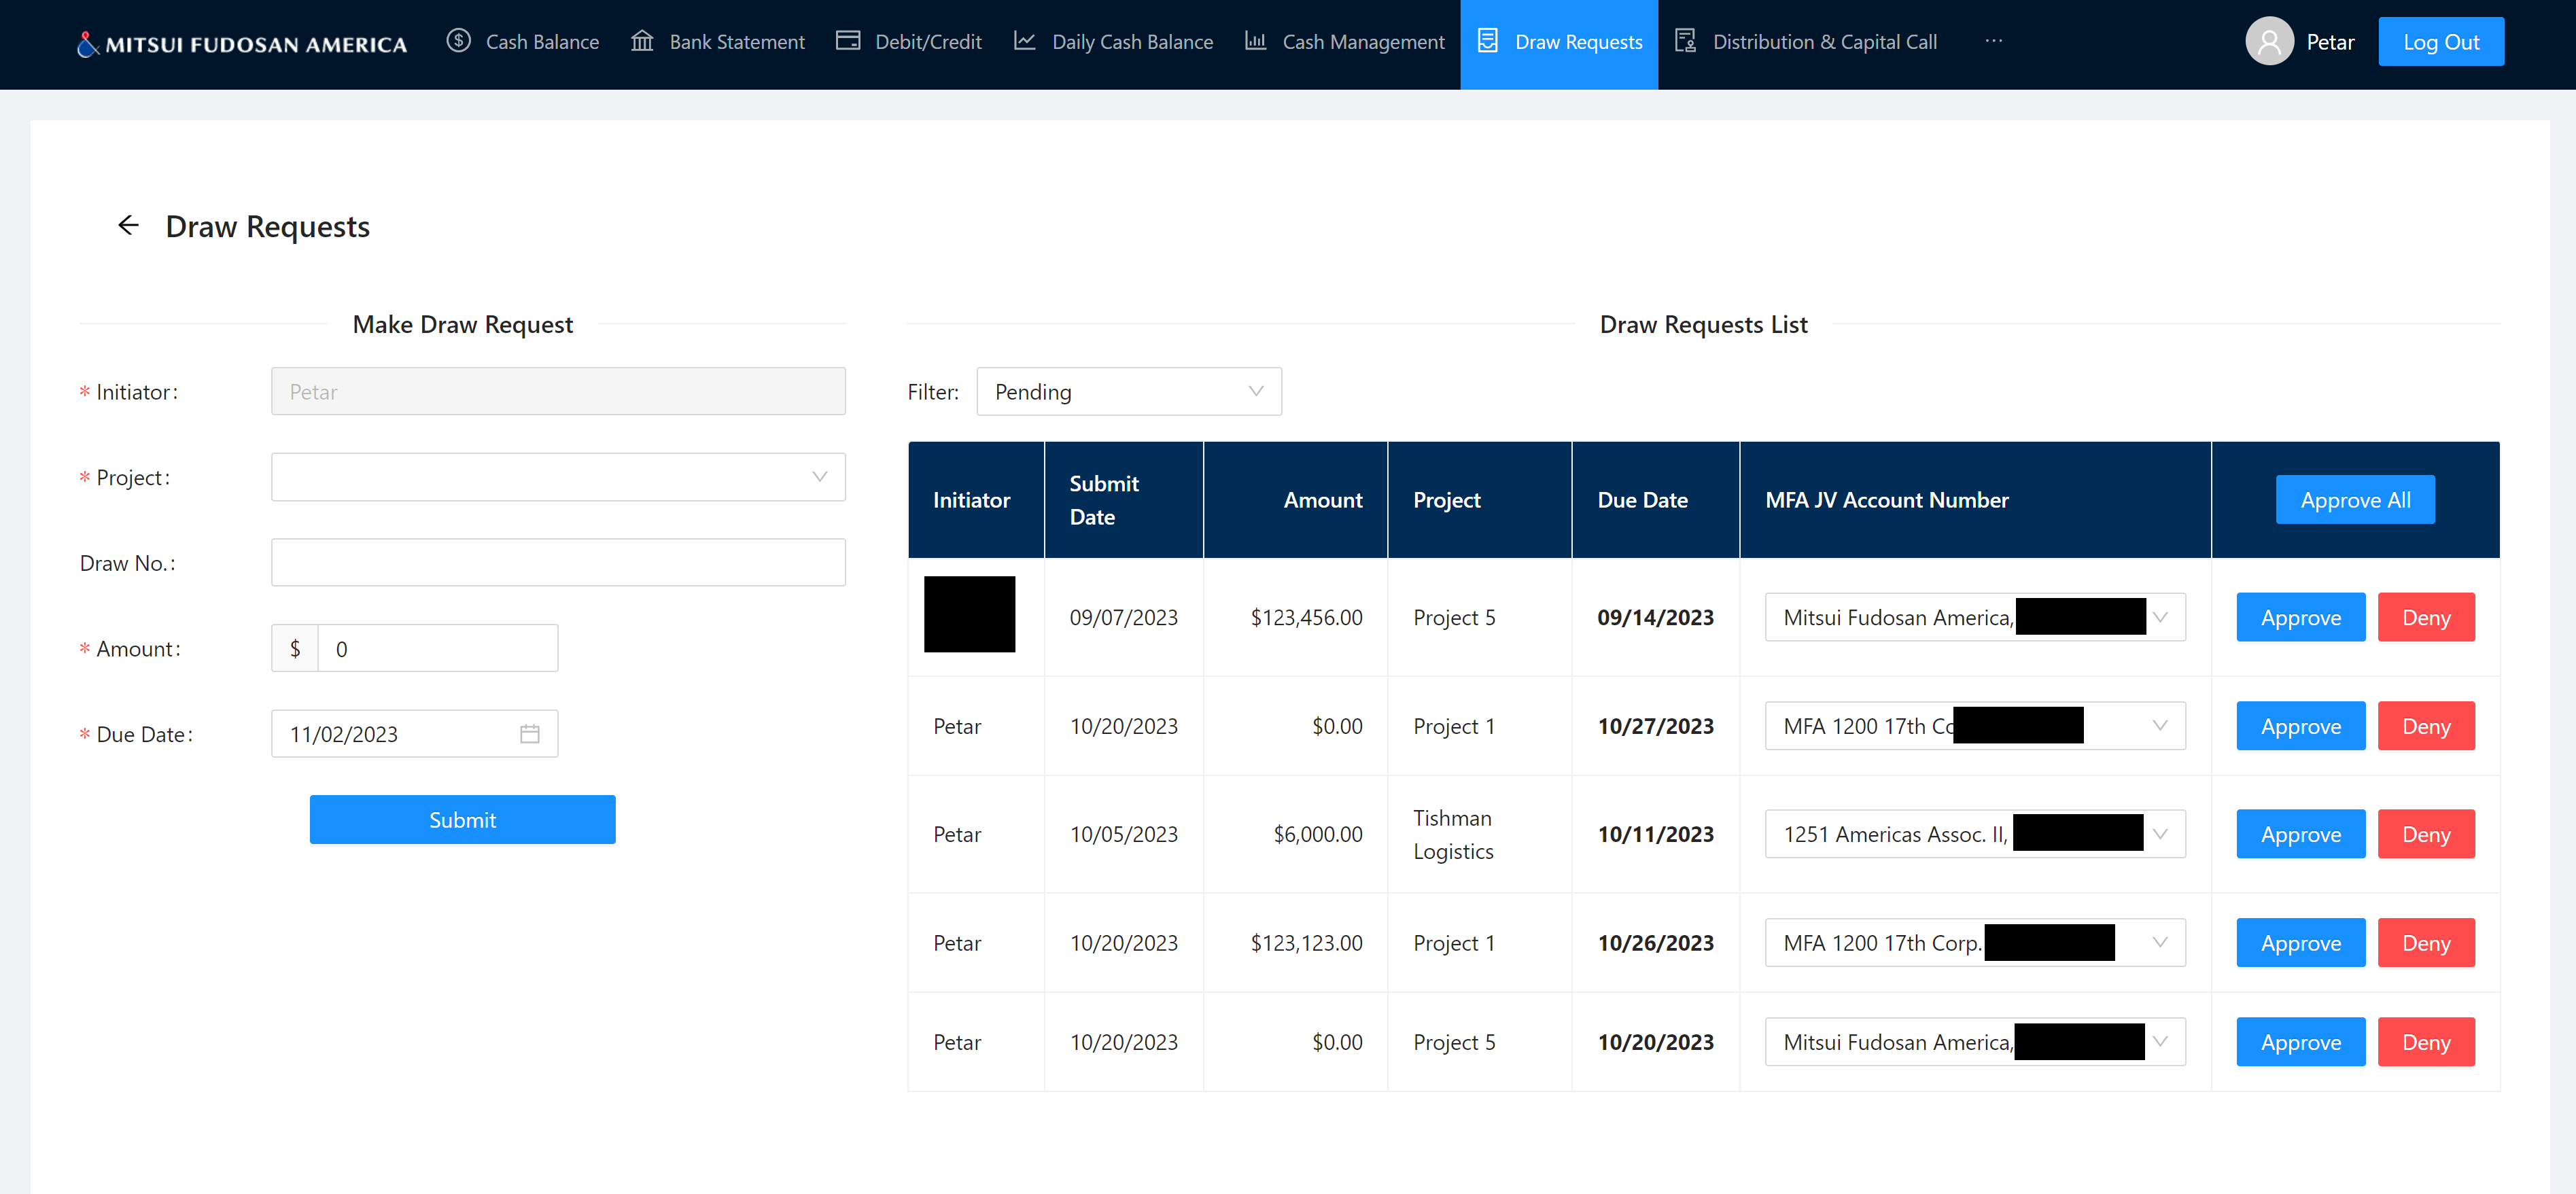Click the Debit/Credit card icon
This screenshot has width=2576, height=1194.
coord(848,41)
